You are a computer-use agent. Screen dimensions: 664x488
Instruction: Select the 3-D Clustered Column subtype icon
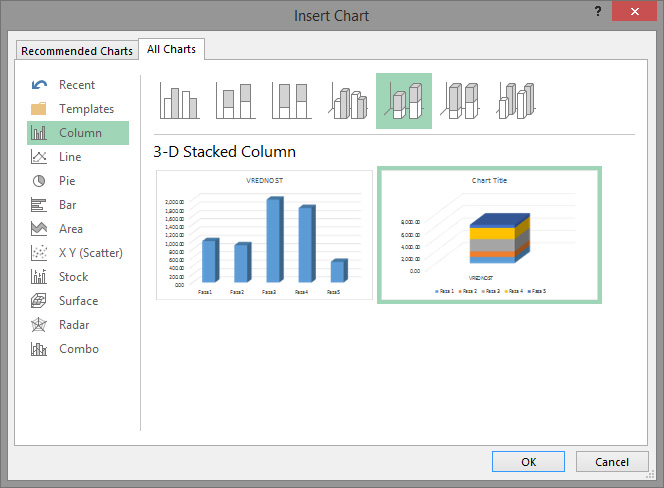tap(348, 101)
